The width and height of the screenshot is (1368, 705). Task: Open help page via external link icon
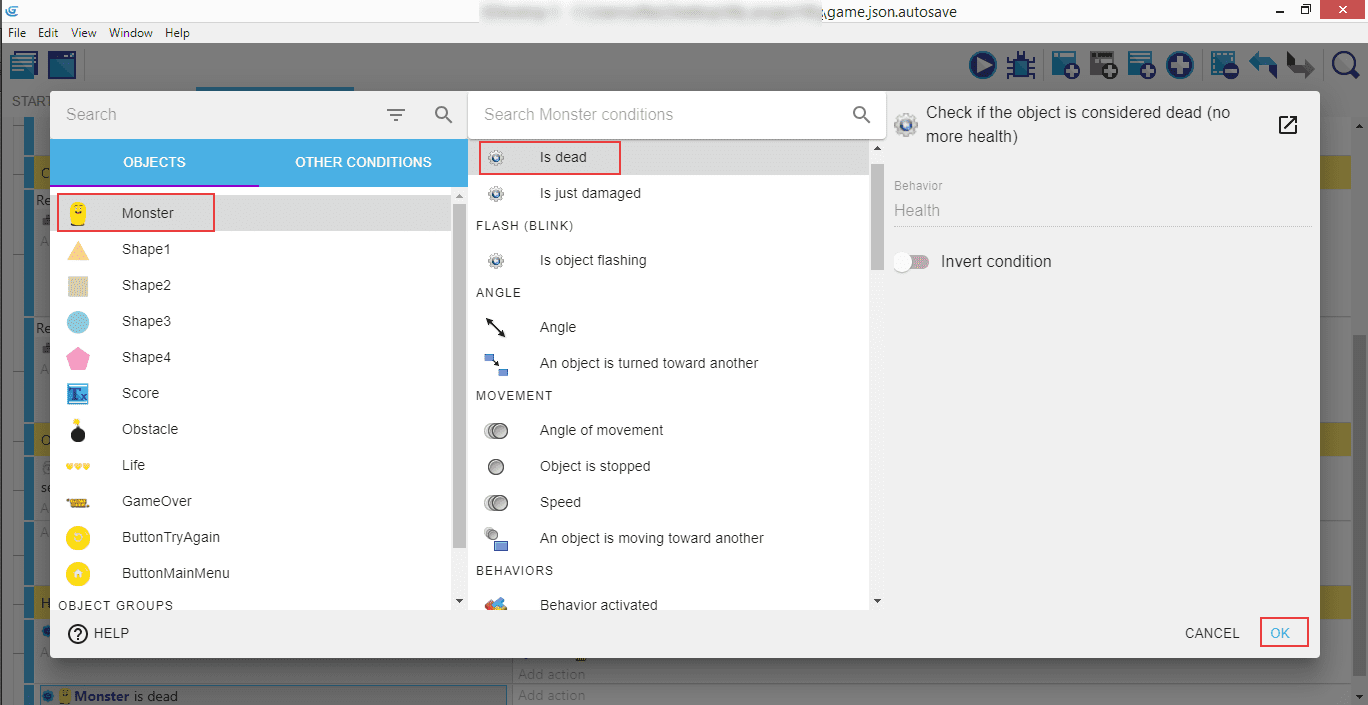click(1288, 125)
